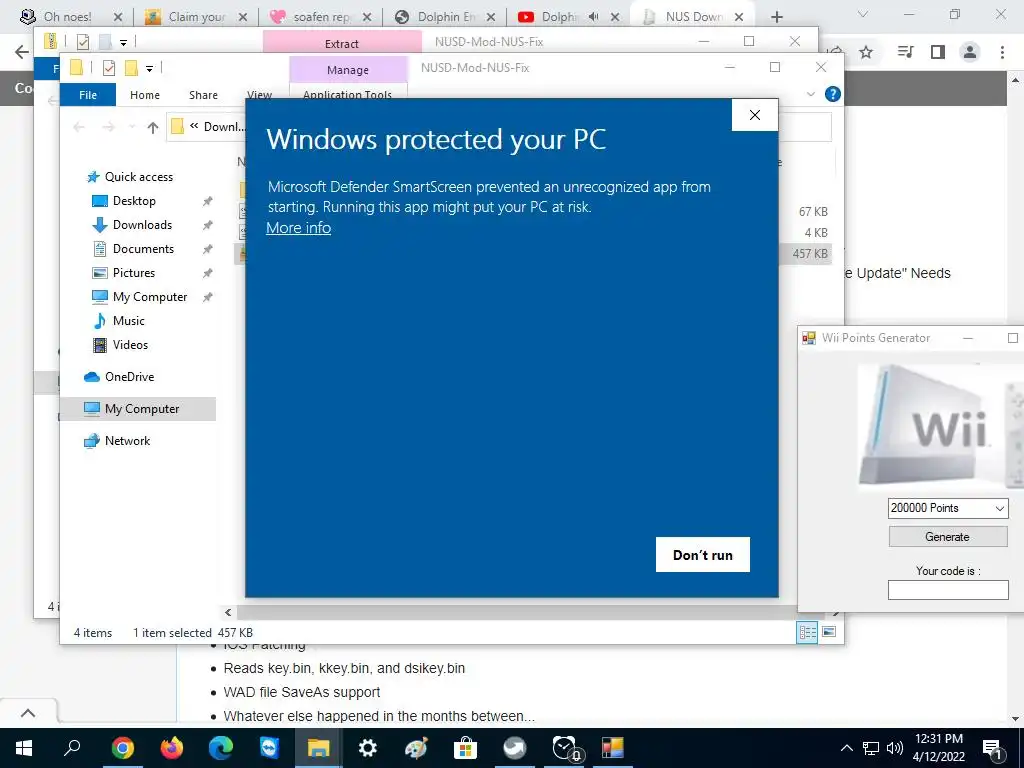Open Microsoft Edge from taskbar
Screen dimensions: 1024x768
click(x=220, y=748)
